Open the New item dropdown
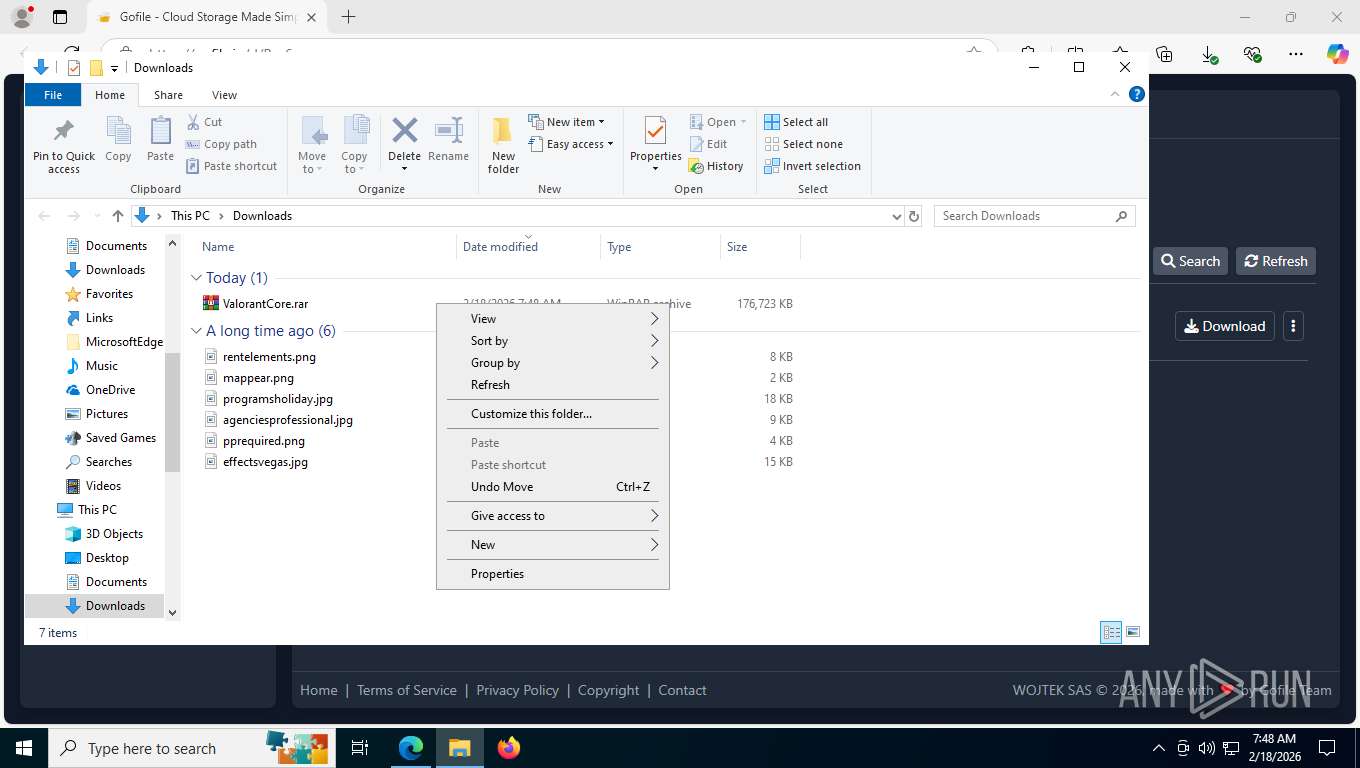The image size is (1360, 768). point(566,122)
